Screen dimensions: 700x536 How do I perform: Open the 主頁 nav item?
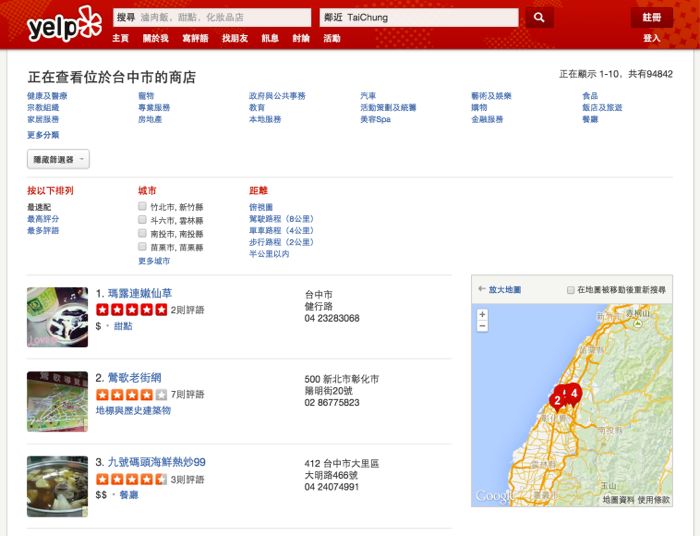pyautogui.click(x=120, y=38)
